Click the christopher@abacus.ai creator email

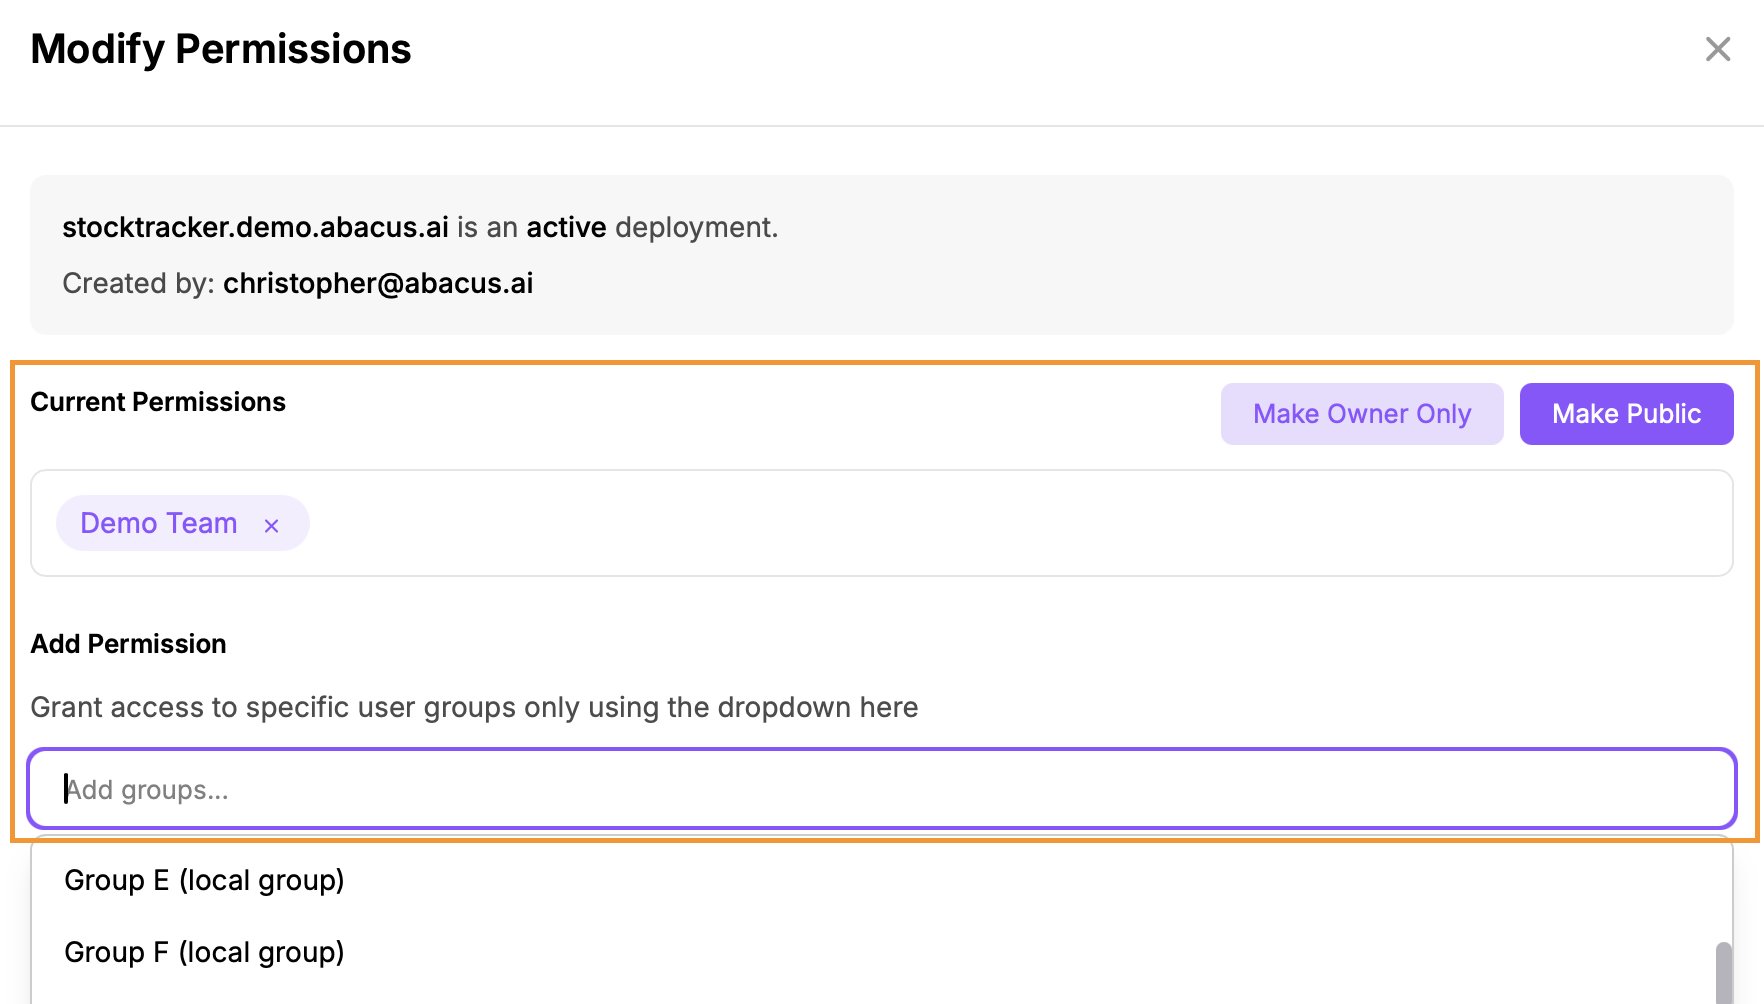(378, 283)
